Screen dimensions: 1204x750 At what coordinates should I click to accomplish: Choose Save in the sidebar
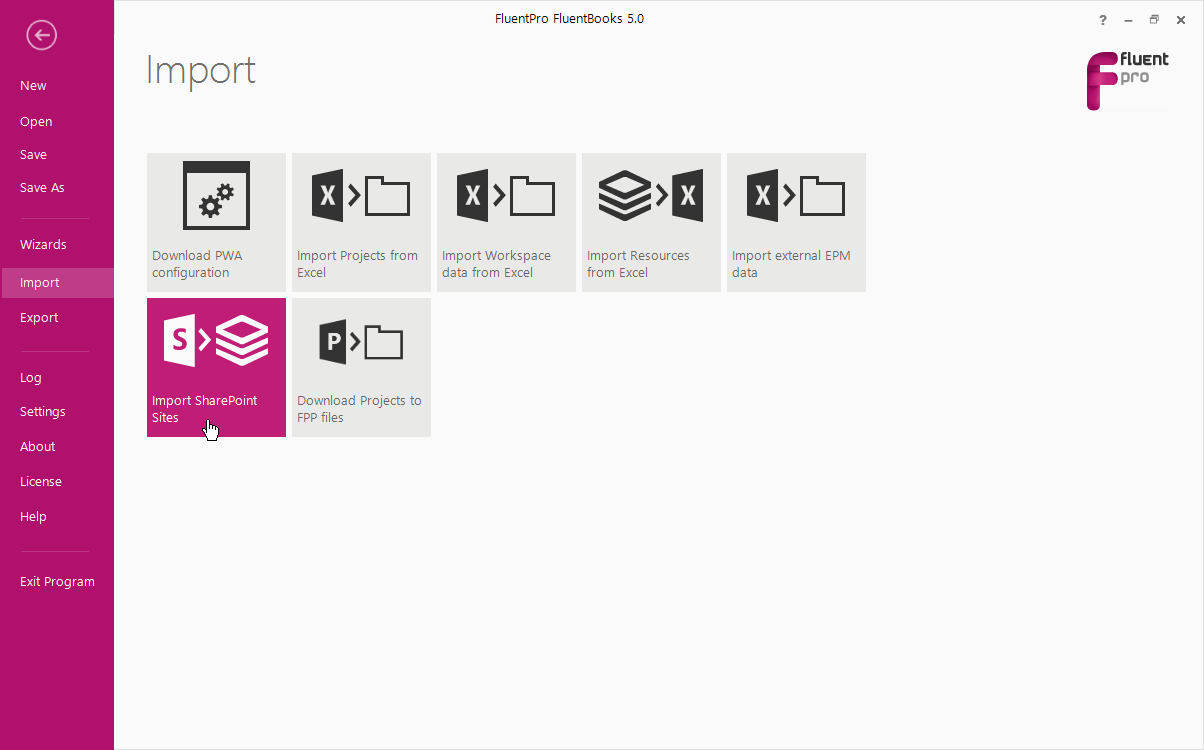coord(33,155)
